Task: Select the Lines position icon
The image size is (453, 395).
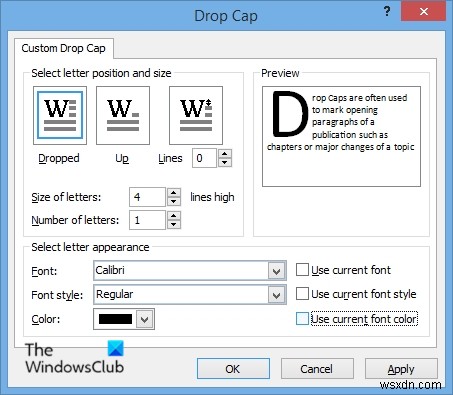Action: click(x=196, y=115)
